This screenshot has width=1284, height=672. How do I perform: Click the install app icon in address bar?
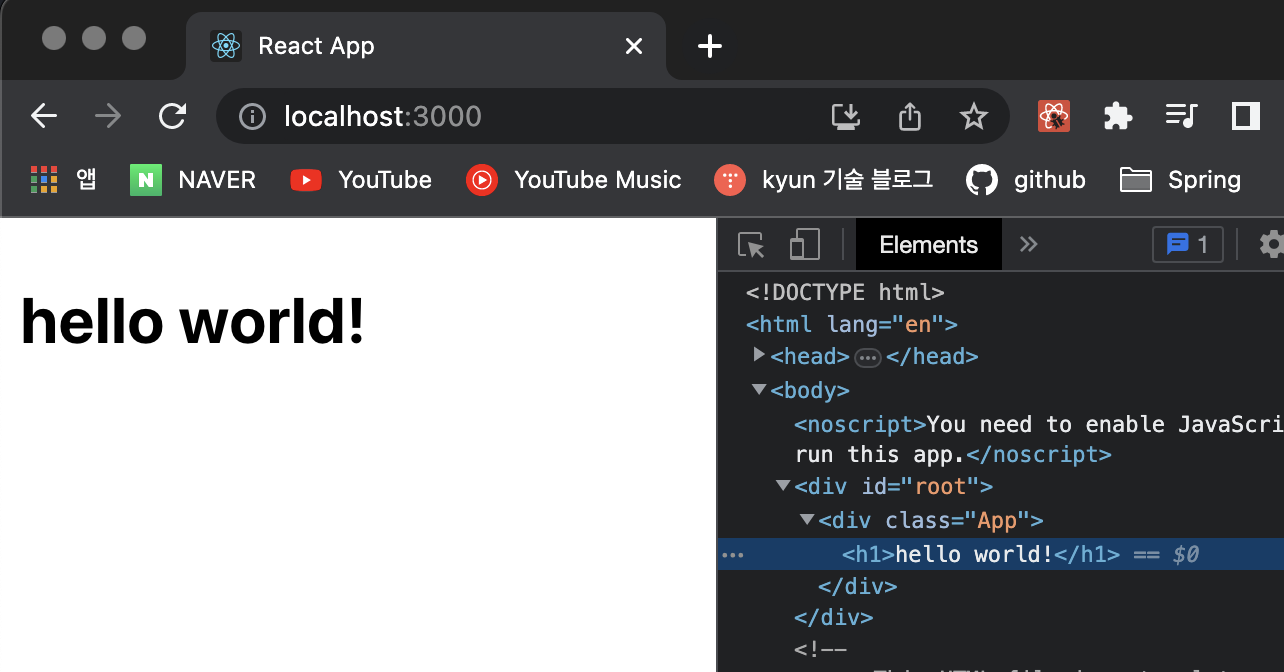pos(846,117)
